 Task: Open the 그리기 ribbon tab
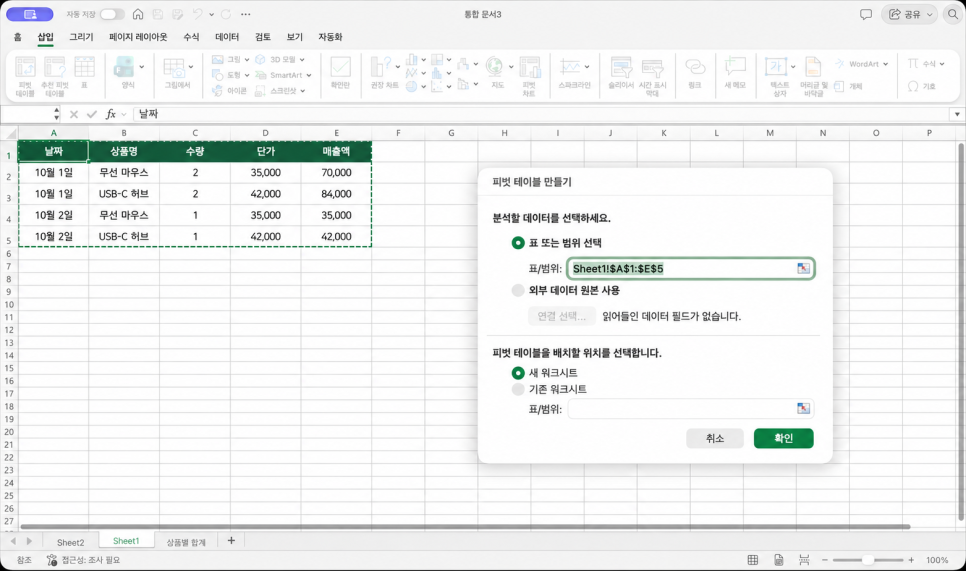click(81, 37)
